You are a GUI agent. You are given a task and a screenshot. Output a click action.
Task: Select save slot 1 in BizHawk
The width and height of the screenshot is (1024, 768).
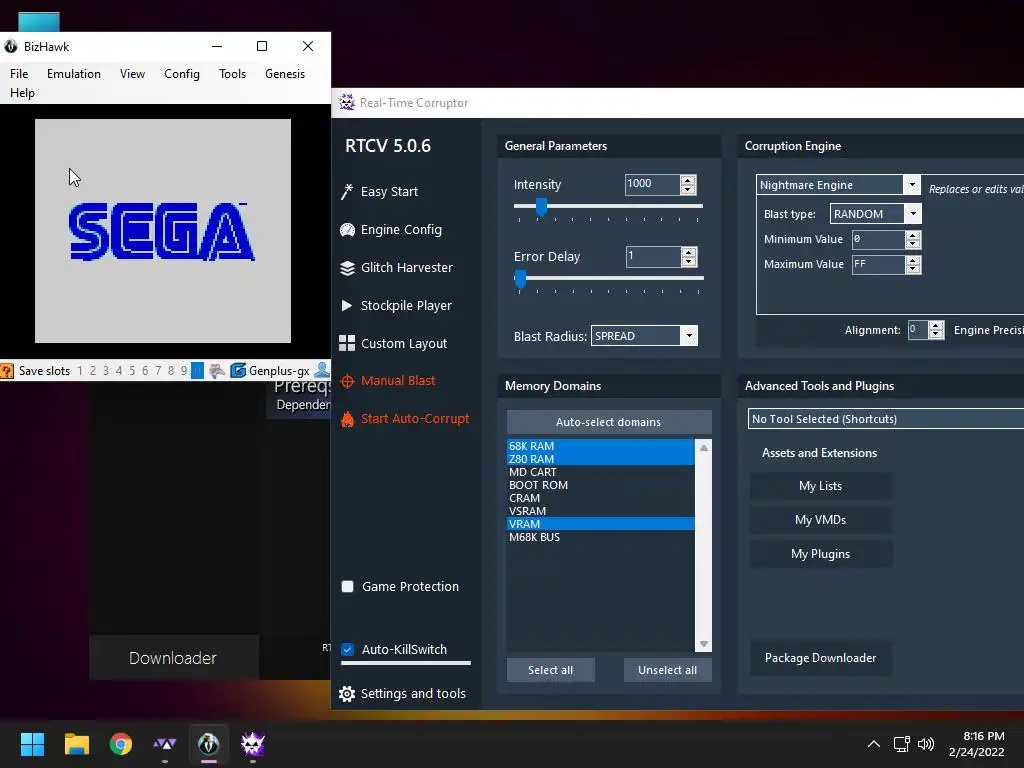point(80,371)
